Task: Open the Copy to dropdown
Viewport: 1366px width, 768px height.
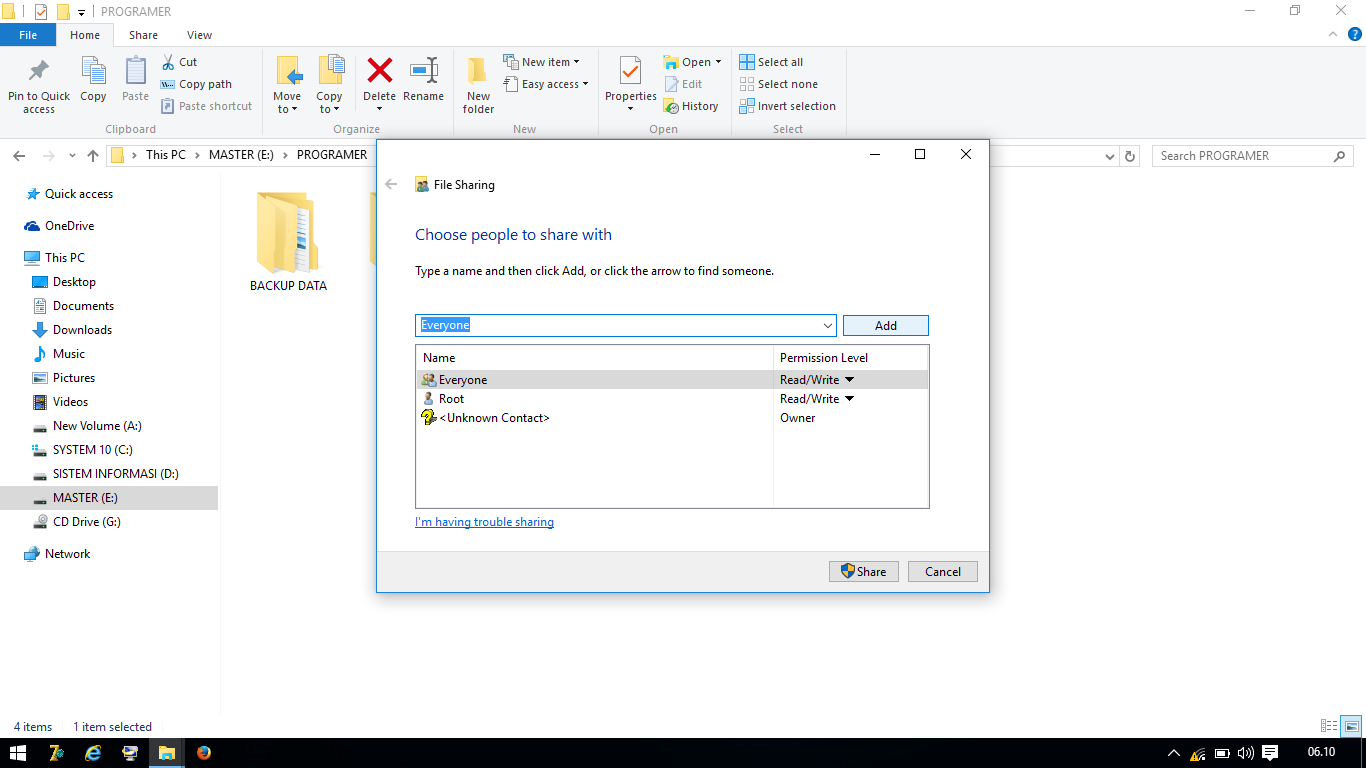Action: pyautogui.click(x=329, y=103)
